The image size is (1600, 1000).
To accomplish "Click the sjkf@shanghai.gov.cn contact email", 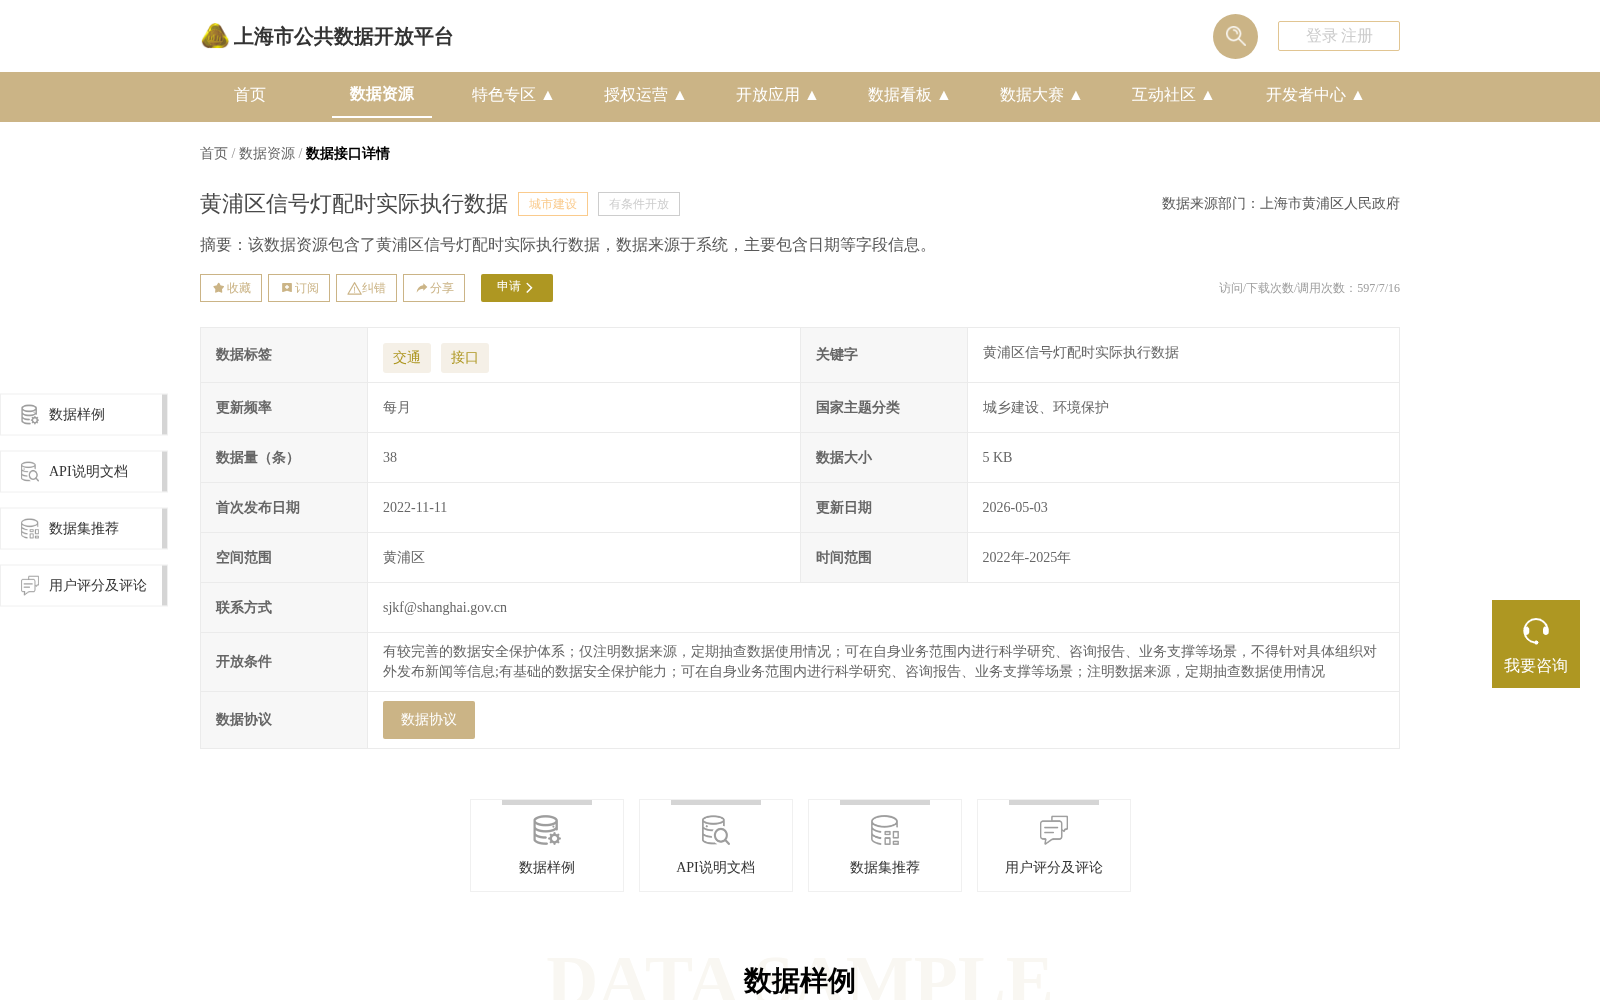I will 445,607.
